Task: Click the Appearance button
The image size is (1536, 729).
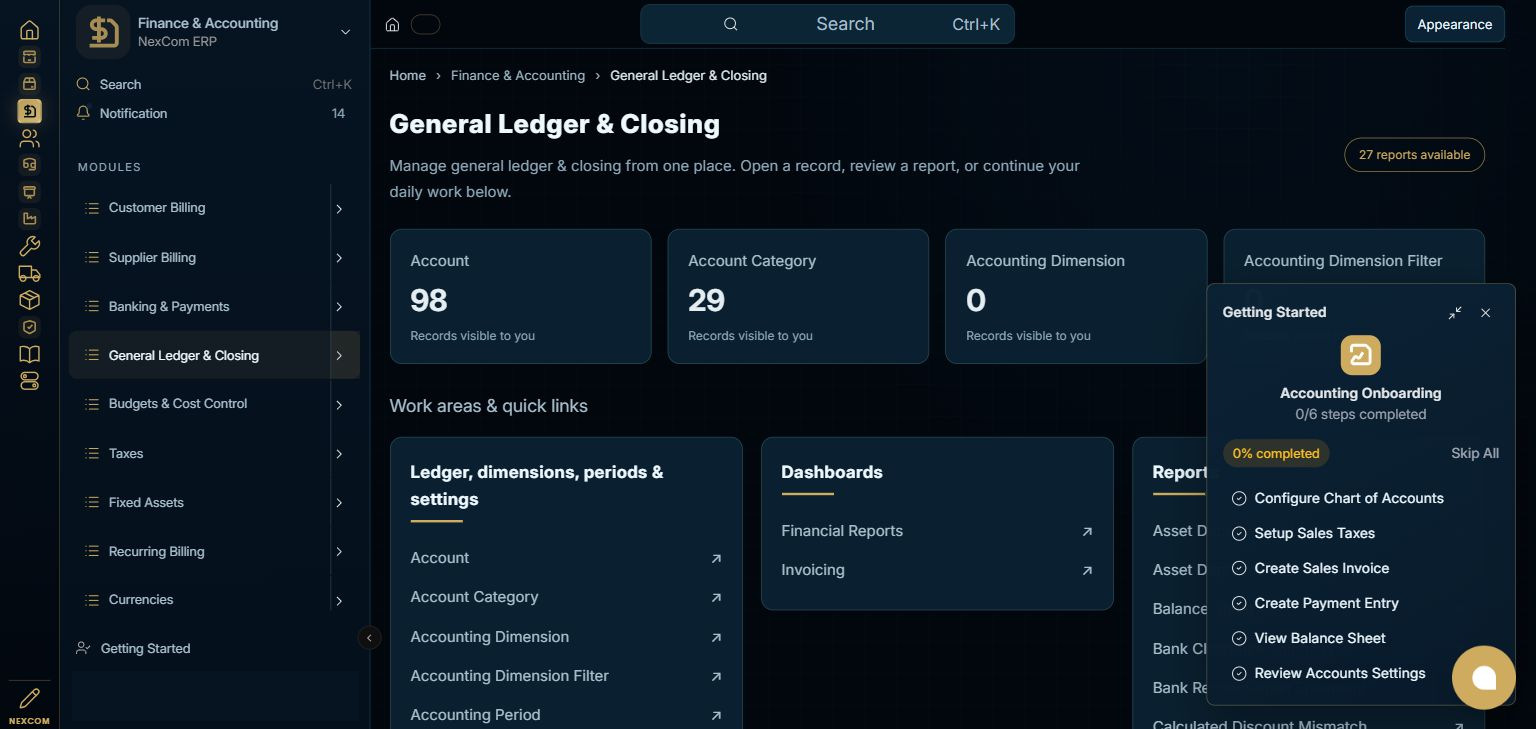Action: tap(1454, 24)
